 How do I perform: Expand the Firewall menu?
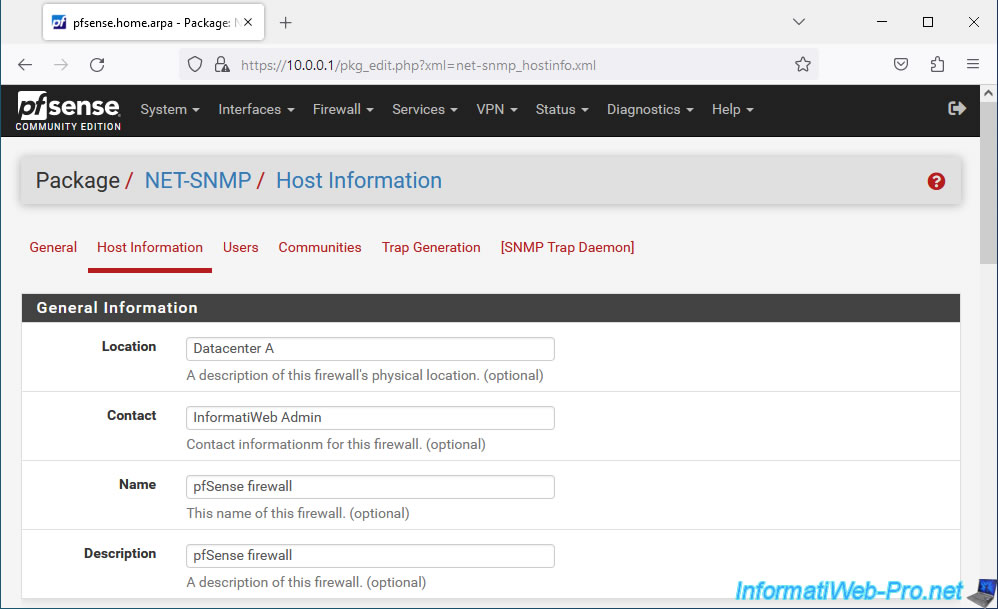click(x=343, y=109)
